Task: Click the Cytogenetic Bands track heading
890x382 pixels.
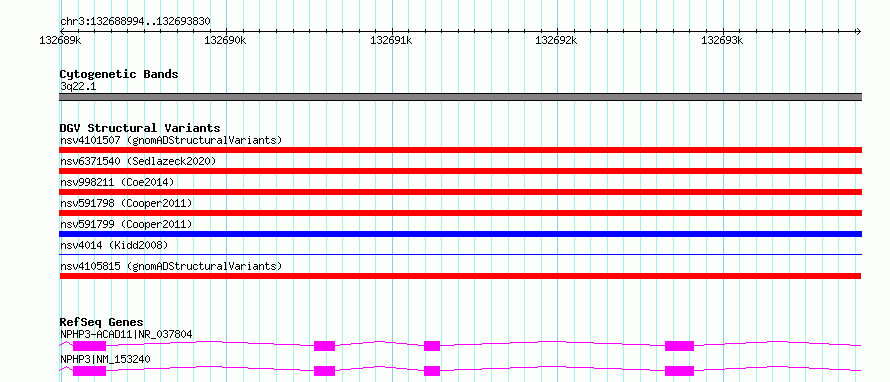Action: click(119, 74)
